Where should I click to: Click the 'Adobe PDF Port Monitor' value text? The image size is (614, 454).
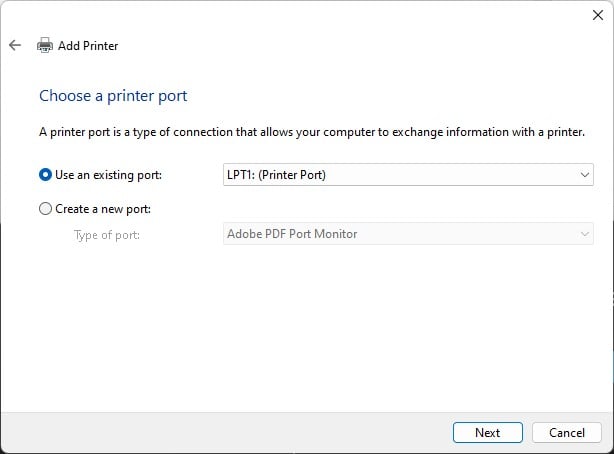click(x=292, y=234)
